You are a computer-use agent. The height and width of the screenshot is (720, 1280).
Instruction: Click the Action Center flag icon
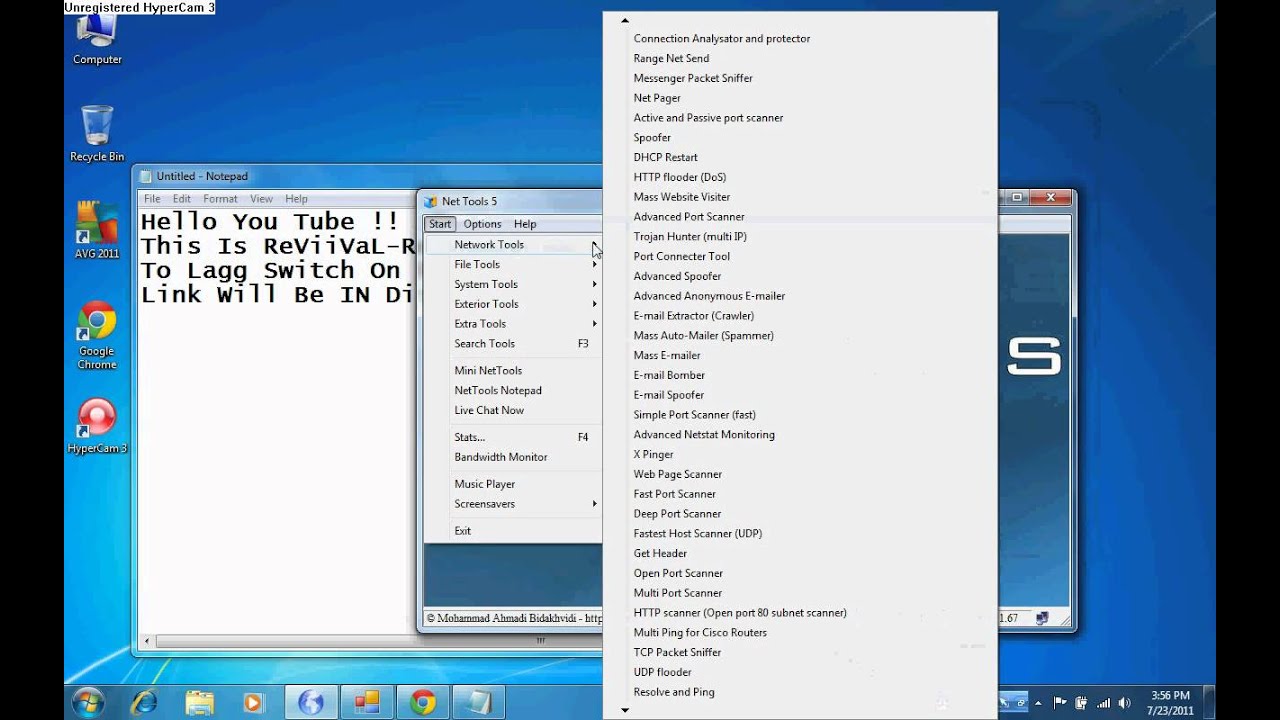1058,703
